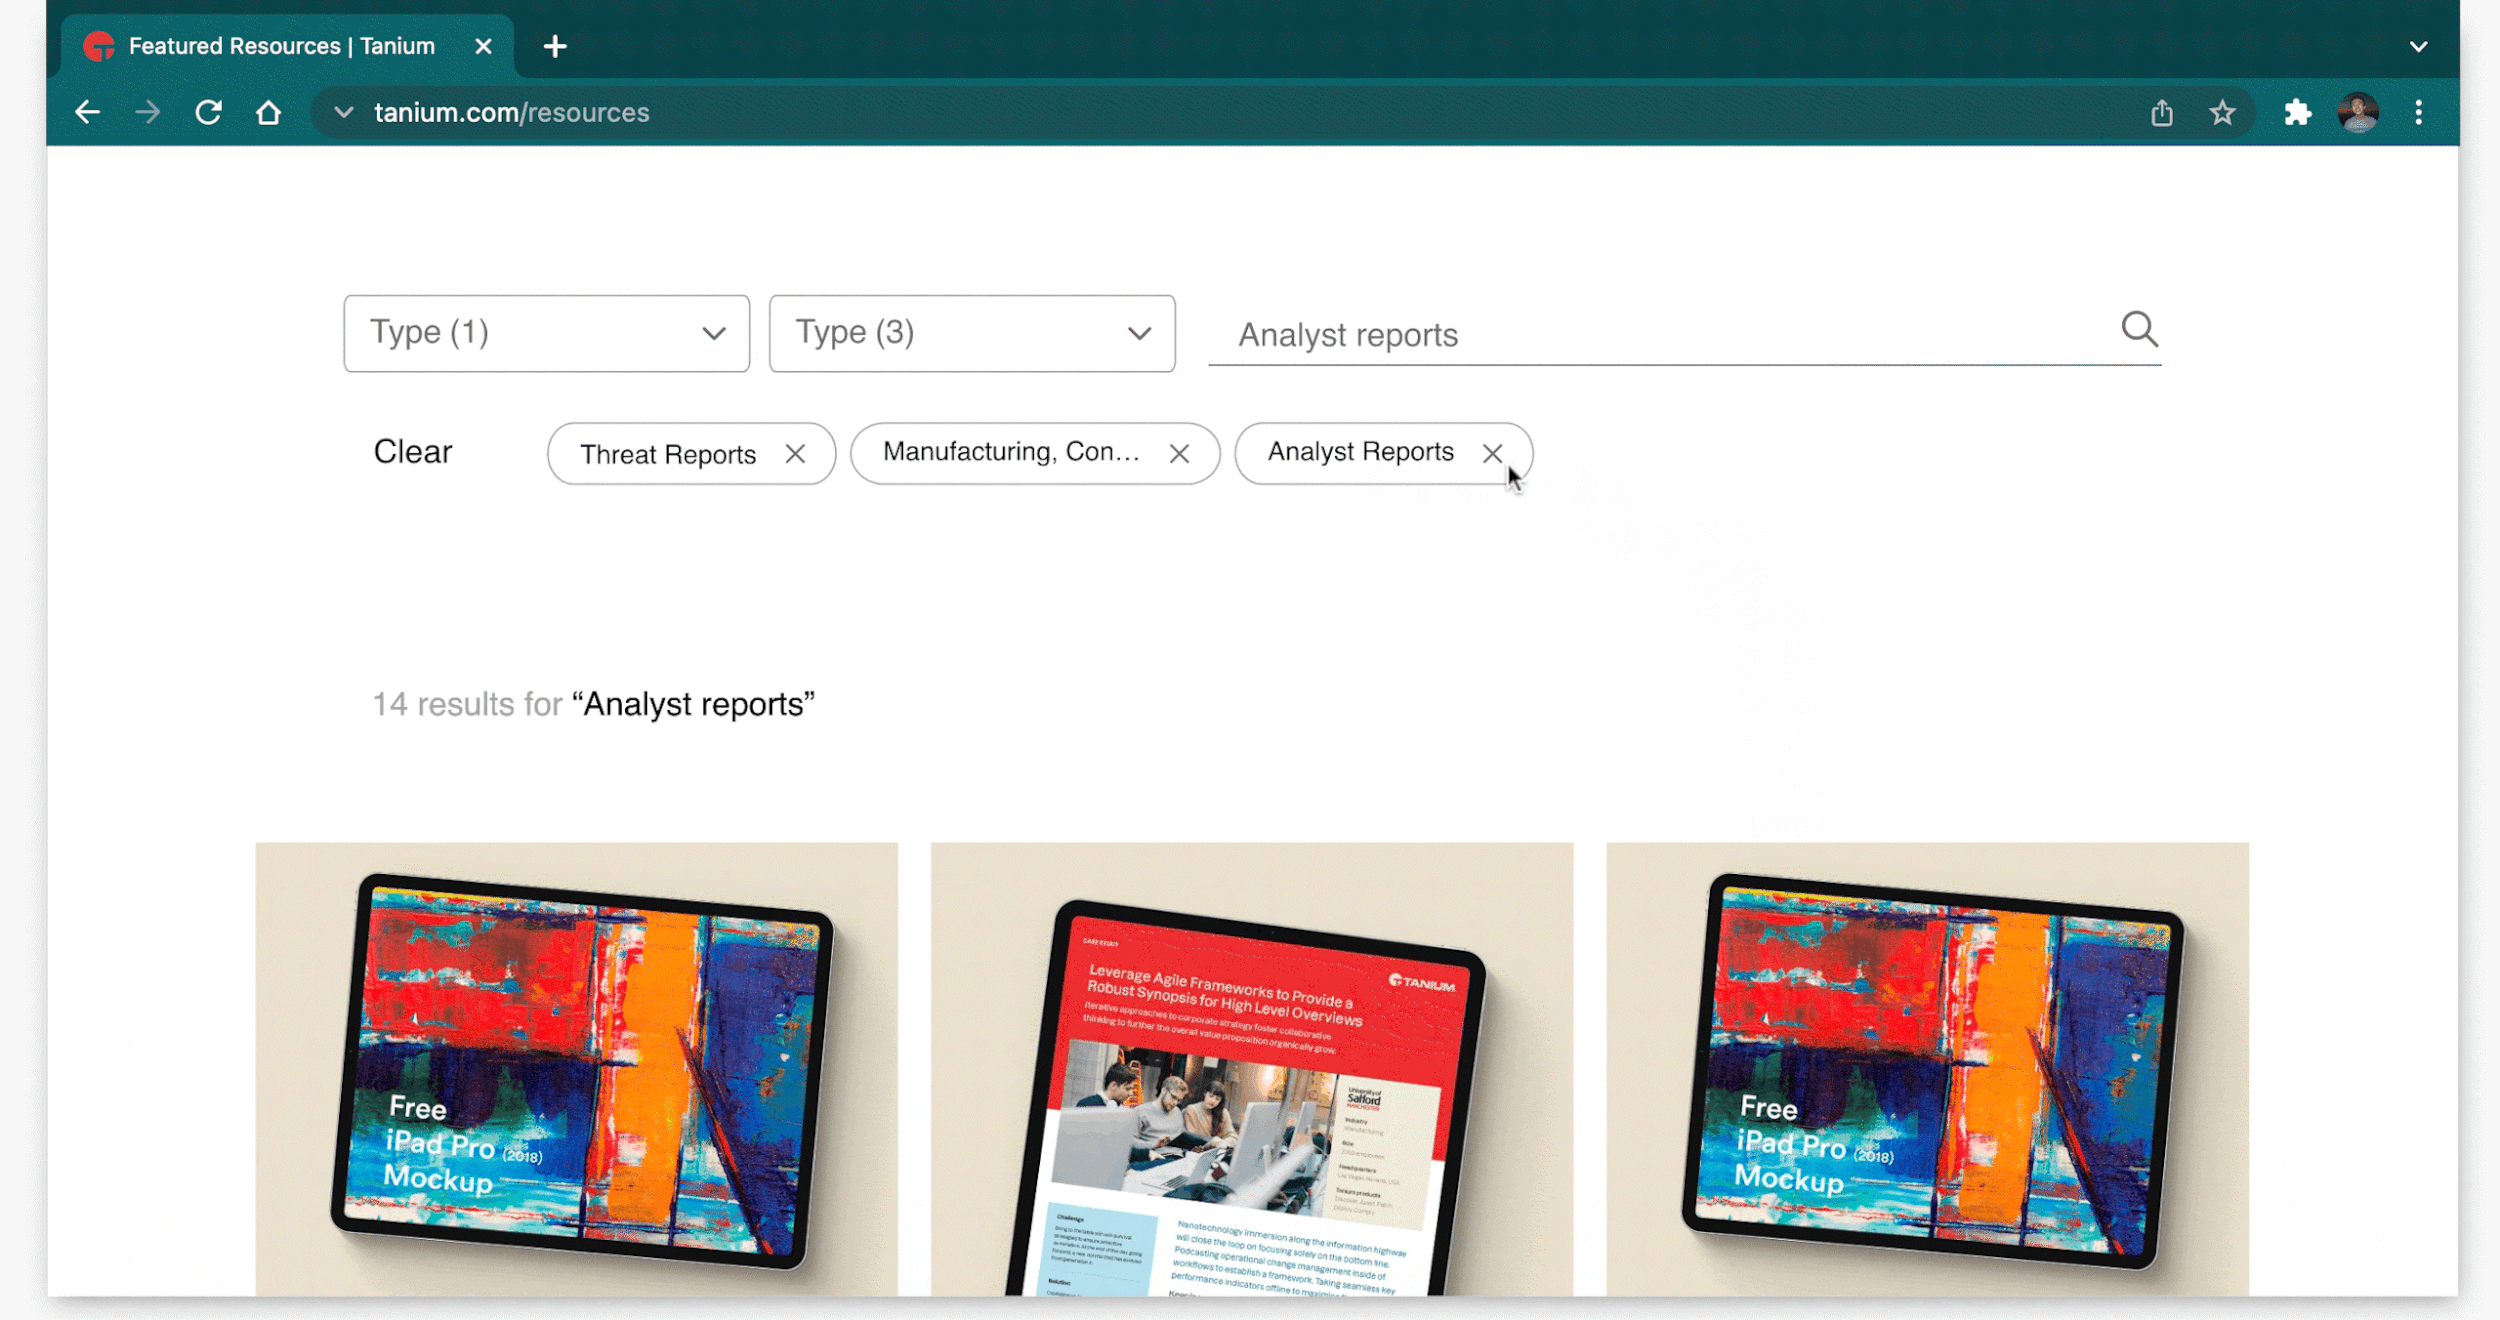This screenshot has height=1320, width=2500.
Task: Click the search magnifier icon
Action: (x=2139, y=329)
